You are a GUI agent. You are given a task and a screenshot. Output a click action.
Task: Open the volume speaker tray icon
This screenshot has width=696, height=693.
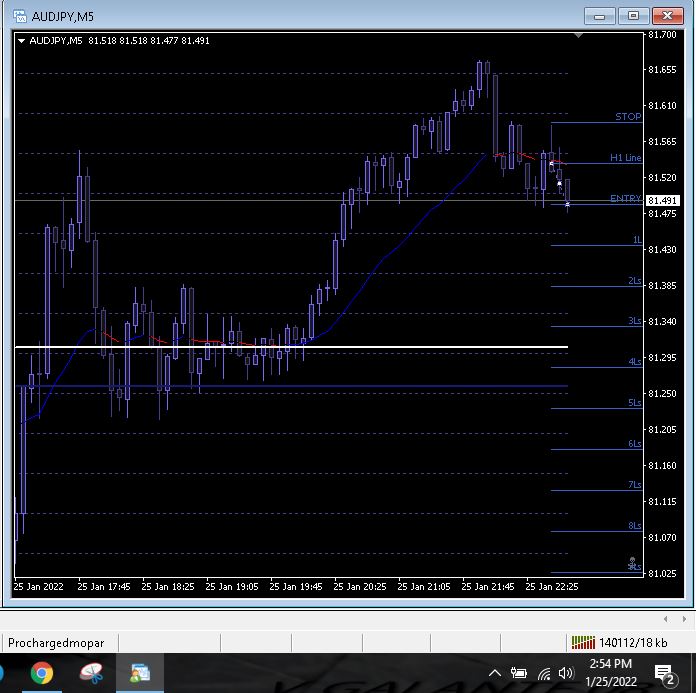[x=566, y=673]
